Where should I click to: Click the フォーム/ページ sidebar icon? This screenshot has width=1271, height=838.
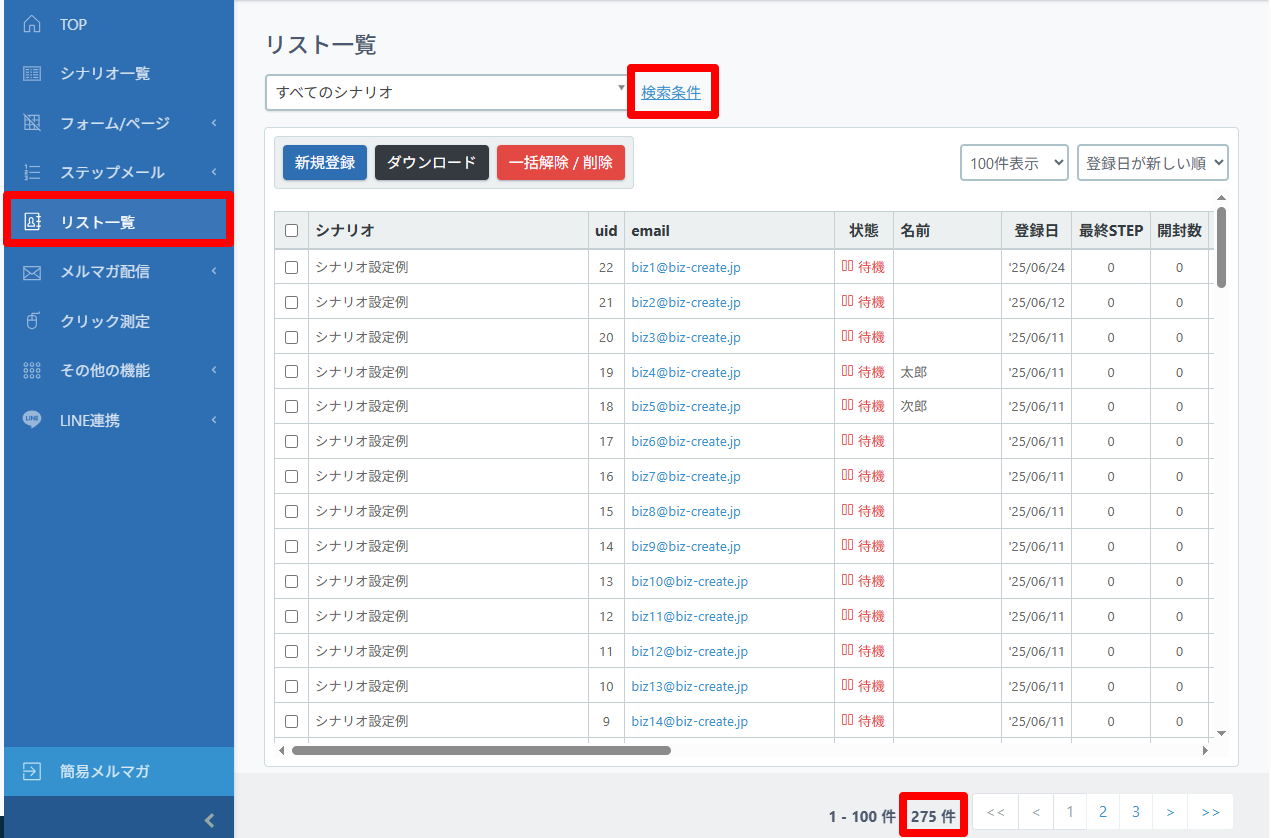click(32, 123)
